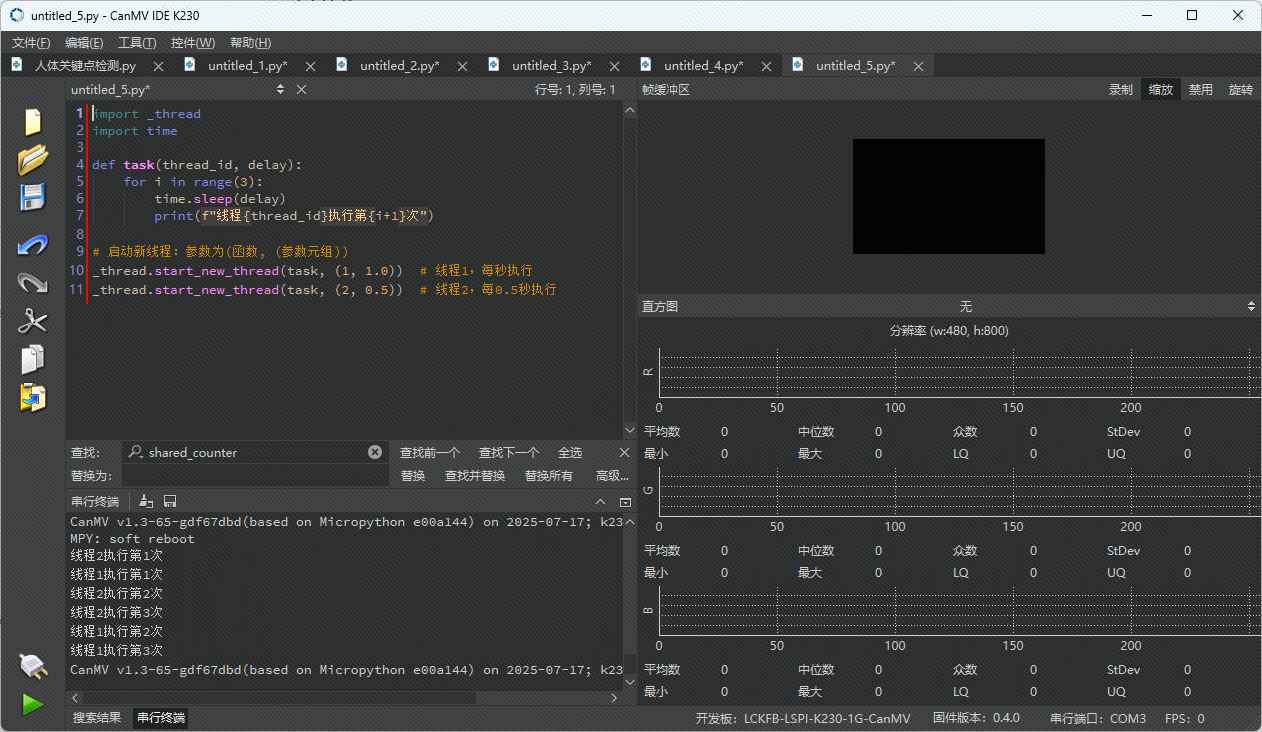
Task: Click the Connect plug icon
Action: point(33,666)
